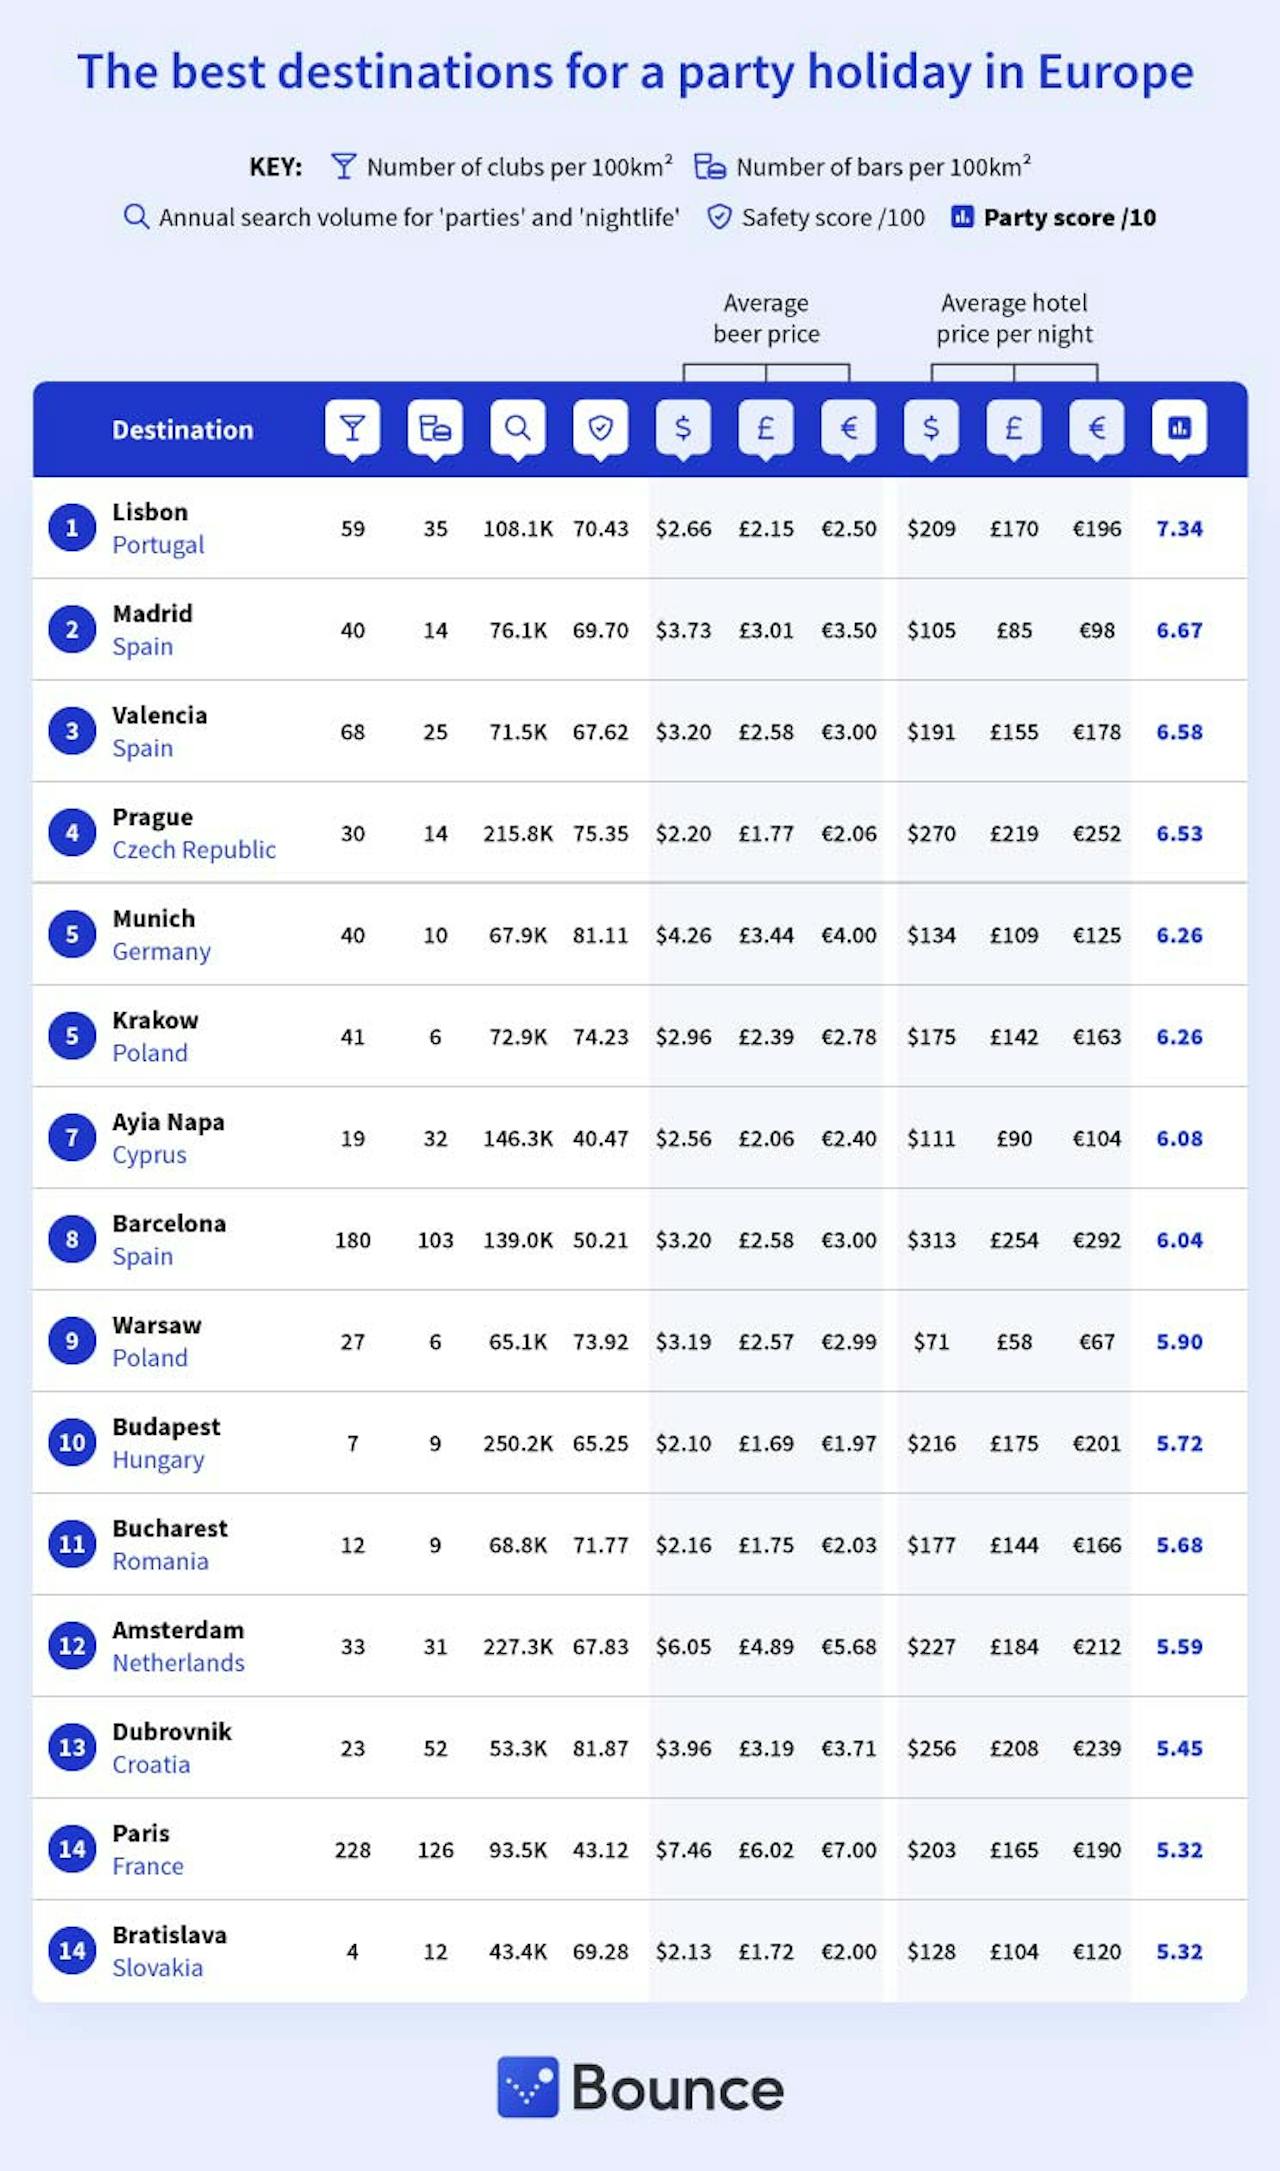
Task: Click the bars column header icon
Action: pos(435,428)
